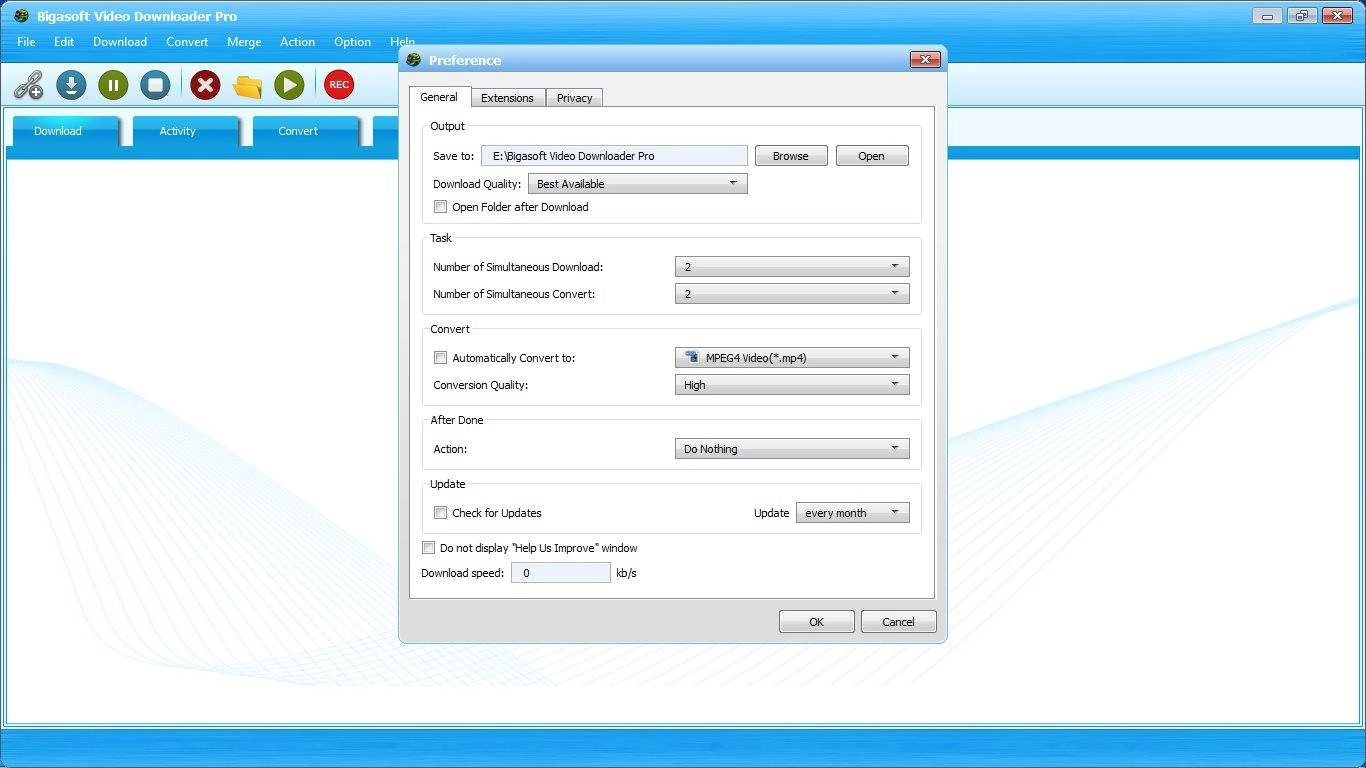This screenshot has height=768, width=1366.
Task: Click the Save to path field
Action: [x=614, y=156]
